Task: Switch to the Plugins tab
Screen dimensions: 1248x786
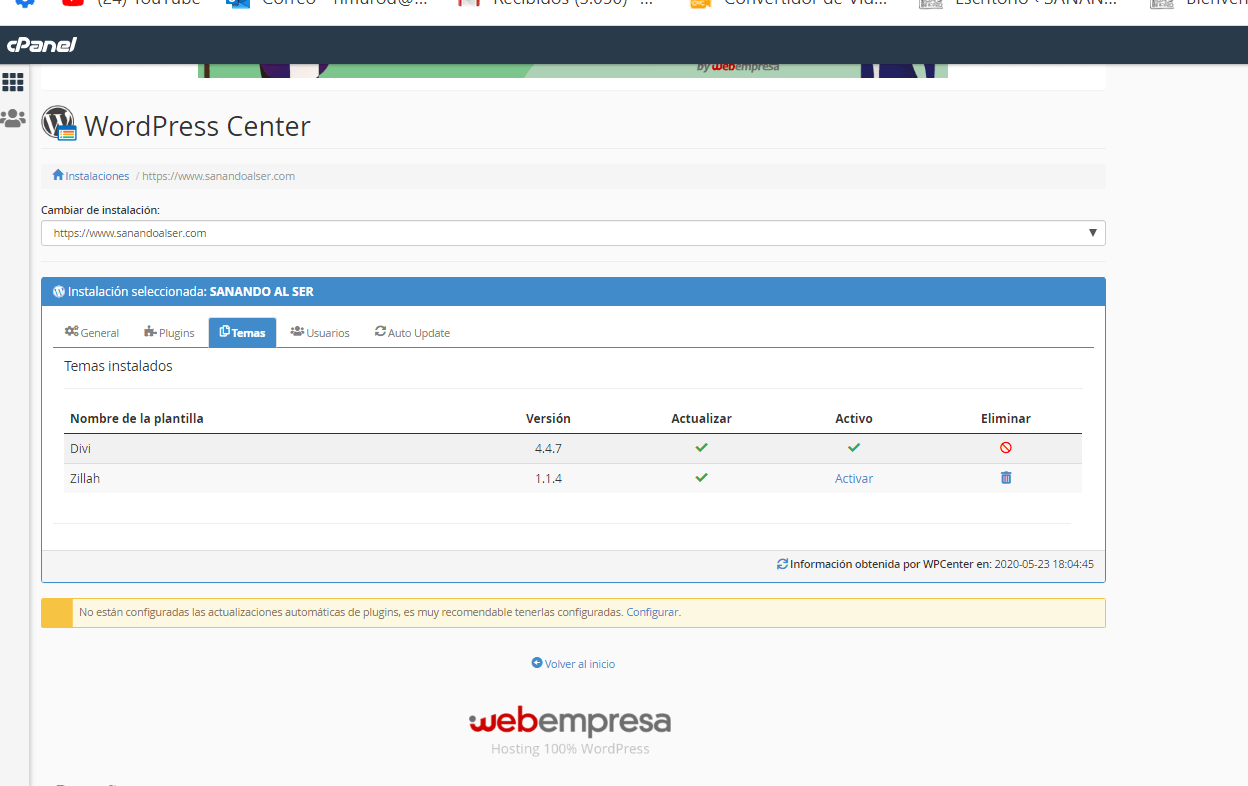Action: [169, 333]
